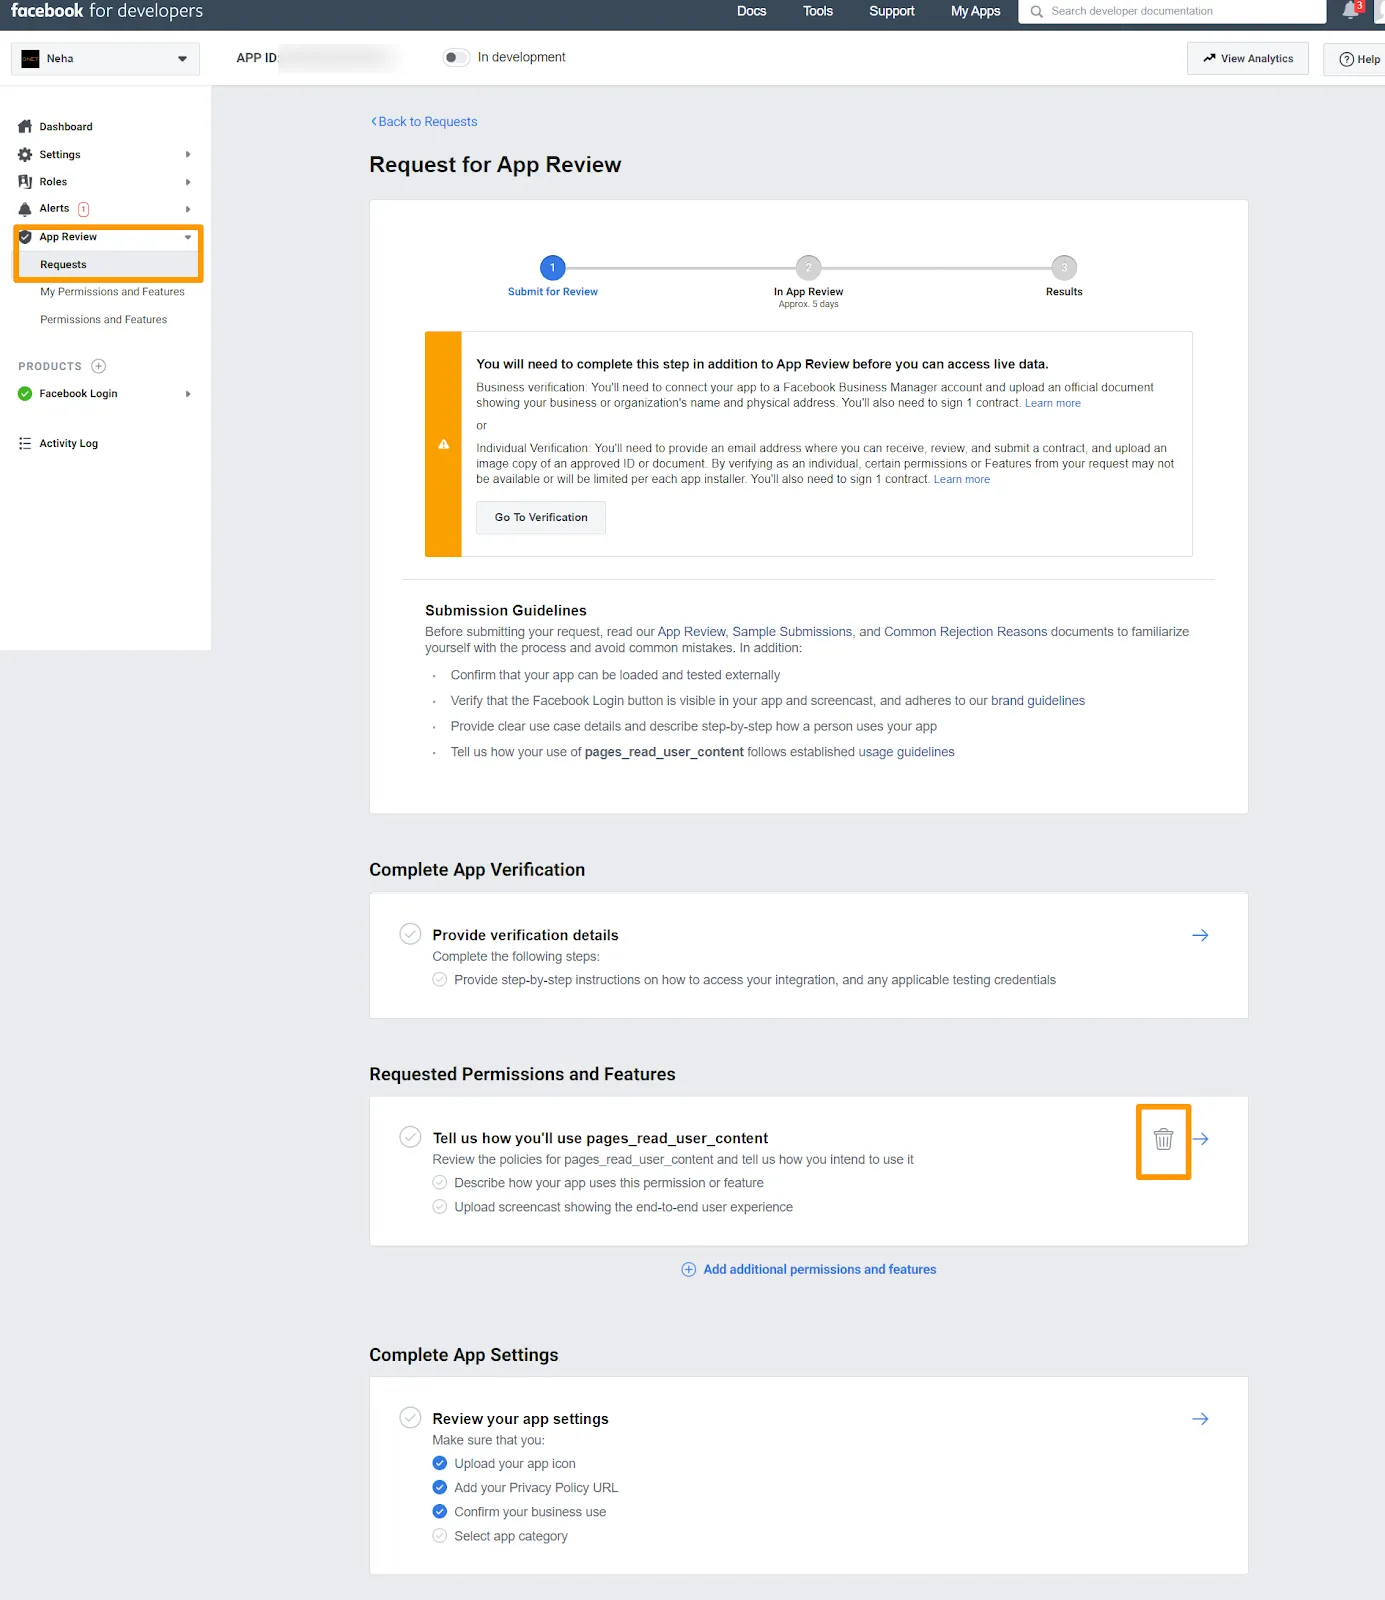1385x1600 pixels.
Task: Expand the Alerts submenu arrow
Action: (188, 209)
